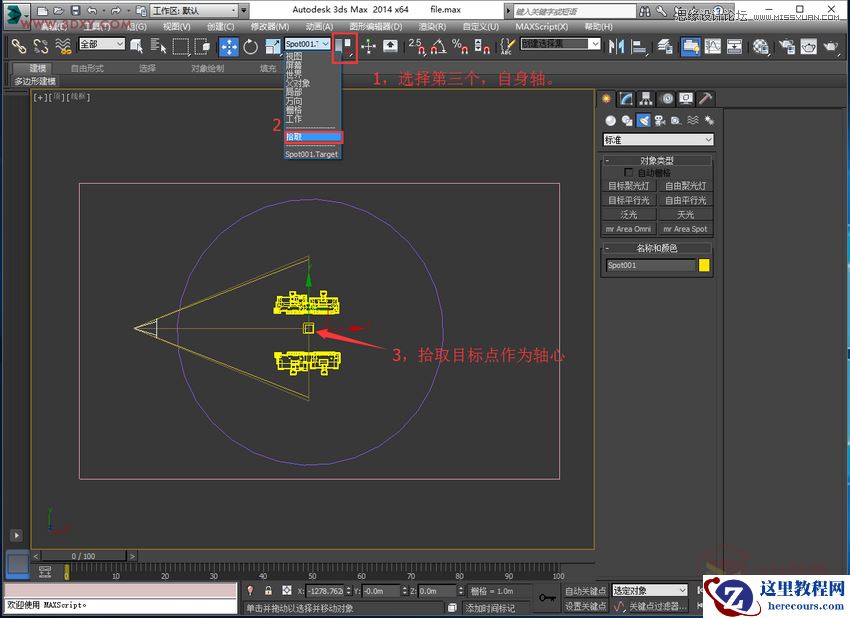Switch to the 自由形式 ribbon tab
The width and height of the screenshot is (850, 618).
pyautogui.click(x=86, y=67)
